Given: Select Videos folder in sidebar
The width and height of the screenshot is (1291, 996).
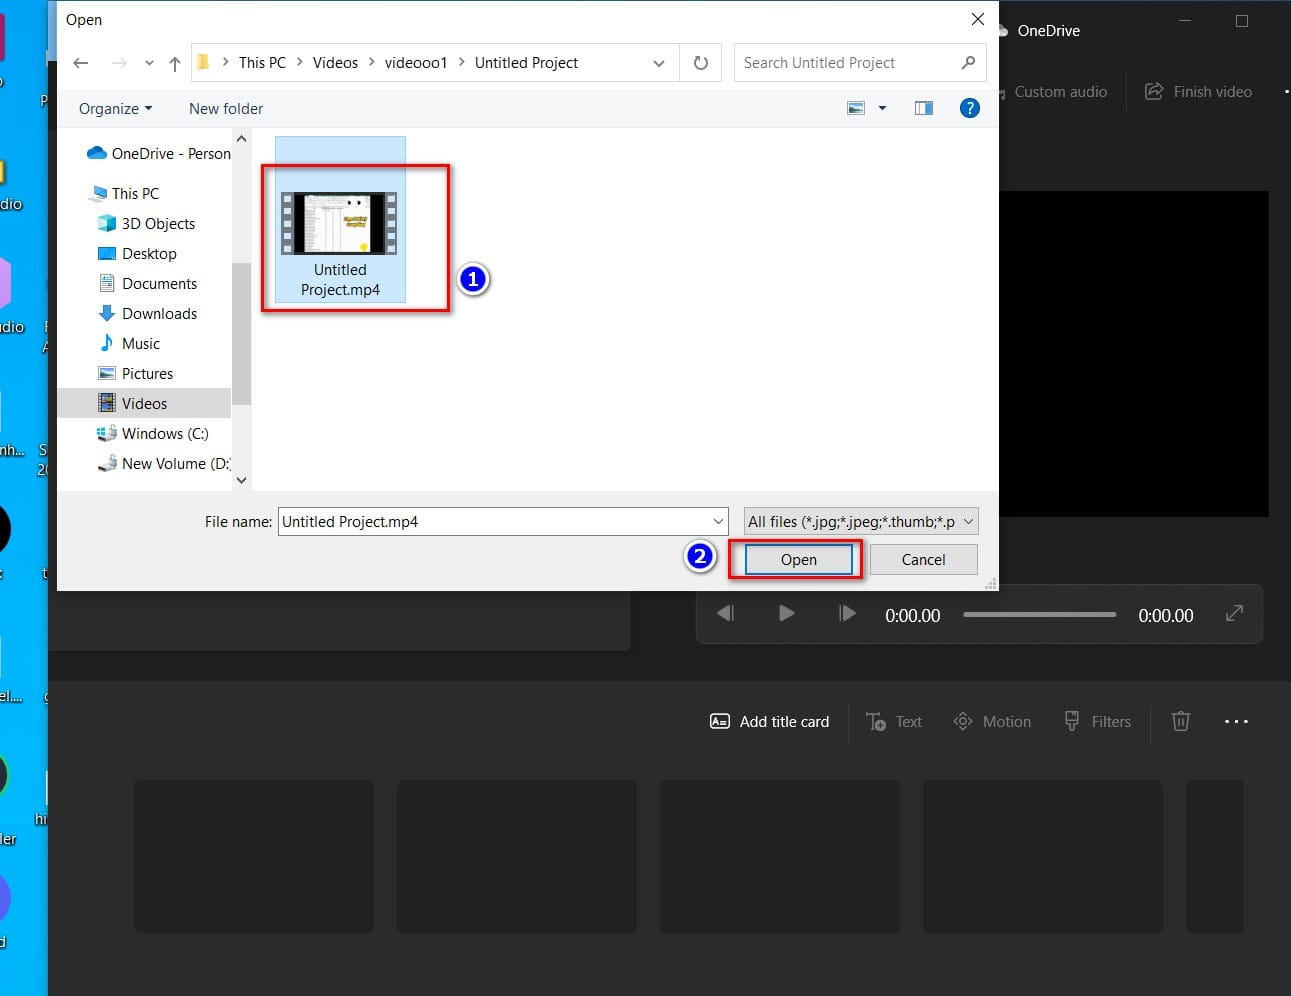Looking at the screenshot, I should pyautogui.click(x=145, y=403).
